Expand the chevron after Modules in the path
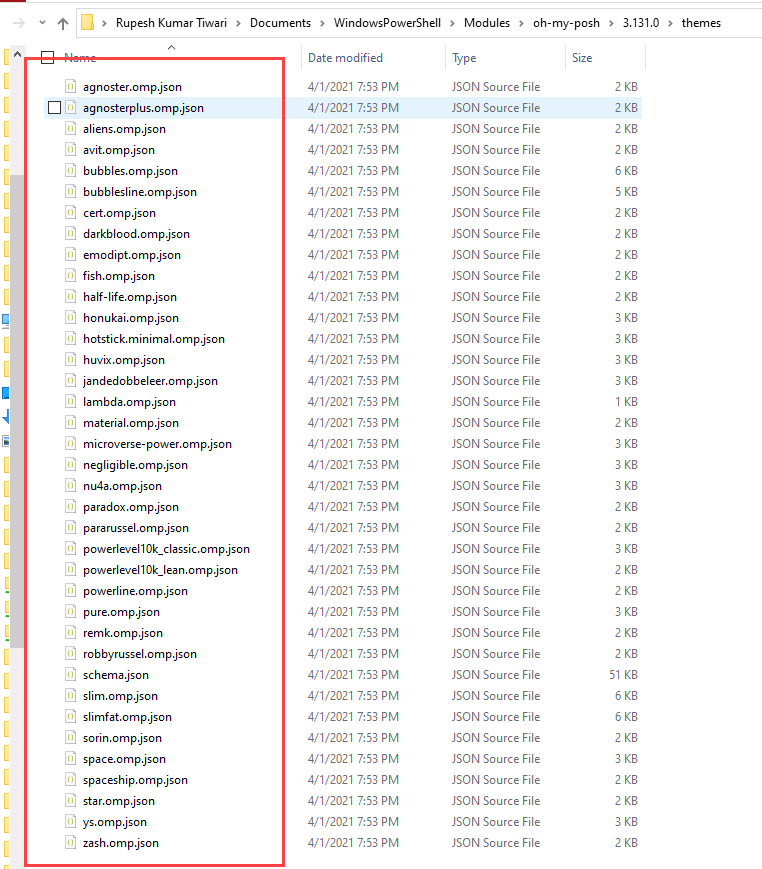This screenshot has width=762, height=869. pos(521,23)
